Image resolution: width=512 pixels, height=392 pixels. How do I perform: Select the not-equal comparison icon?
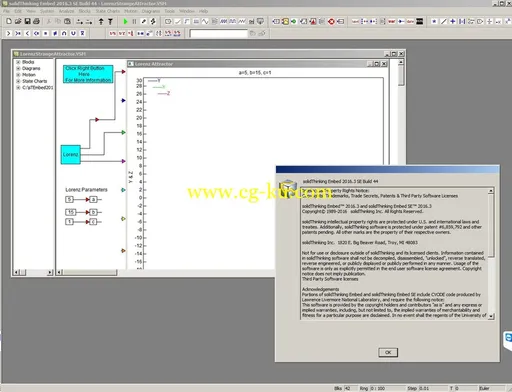(x=55, y=33)
